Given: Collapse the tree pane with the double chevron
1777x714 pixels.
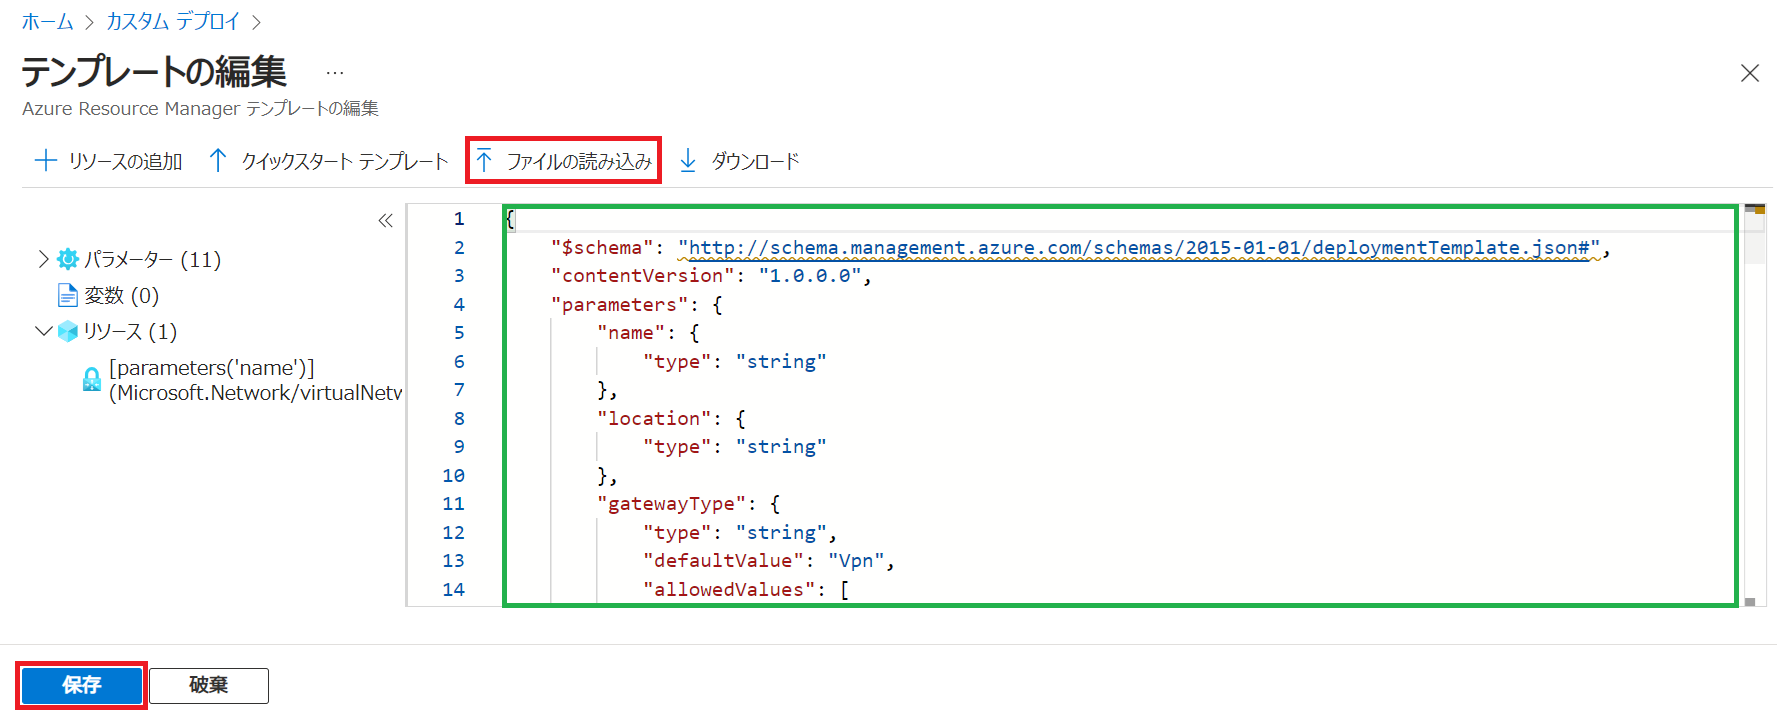Looking at the screenshot, I should pyautogui.click(x=385, y=221).
